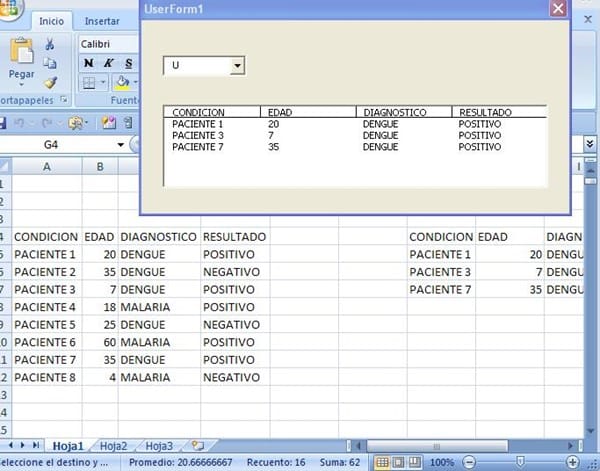This screenshot has height=471, width=600.
Task: Click the cell borders icon
Action: tap(89, 82)
